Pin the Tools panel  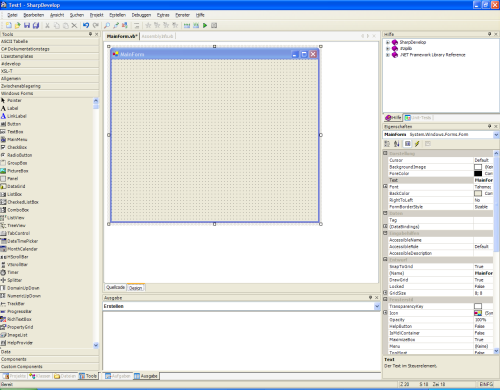[x=90, y=34]
